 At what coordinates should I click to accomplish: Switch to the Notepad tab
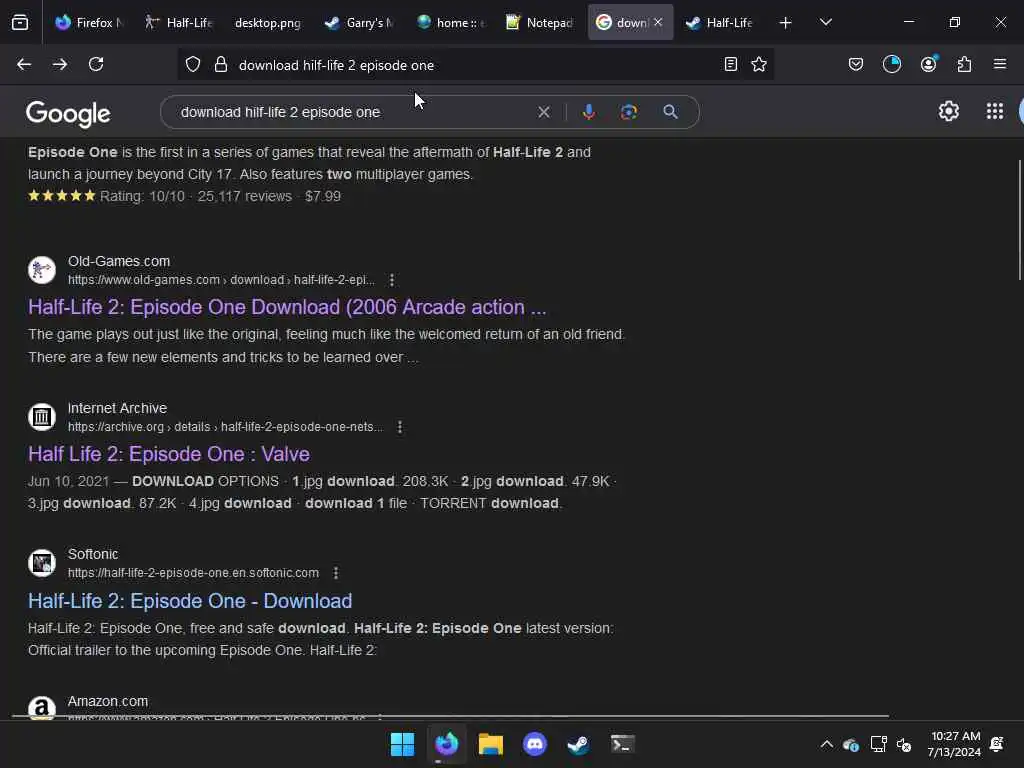(x=539, y=23)
